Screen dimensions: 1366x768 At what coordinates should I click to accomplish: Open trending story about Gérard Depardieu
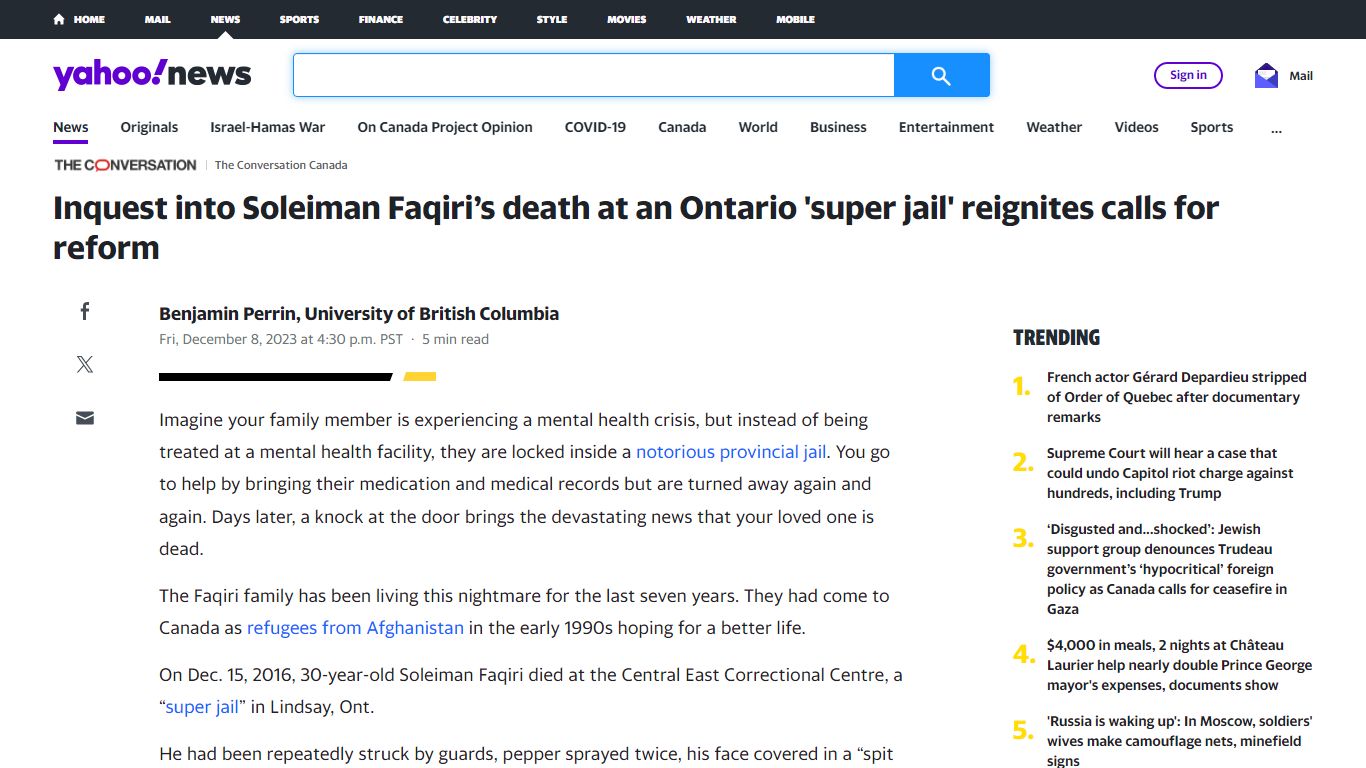coord(1177,397)
